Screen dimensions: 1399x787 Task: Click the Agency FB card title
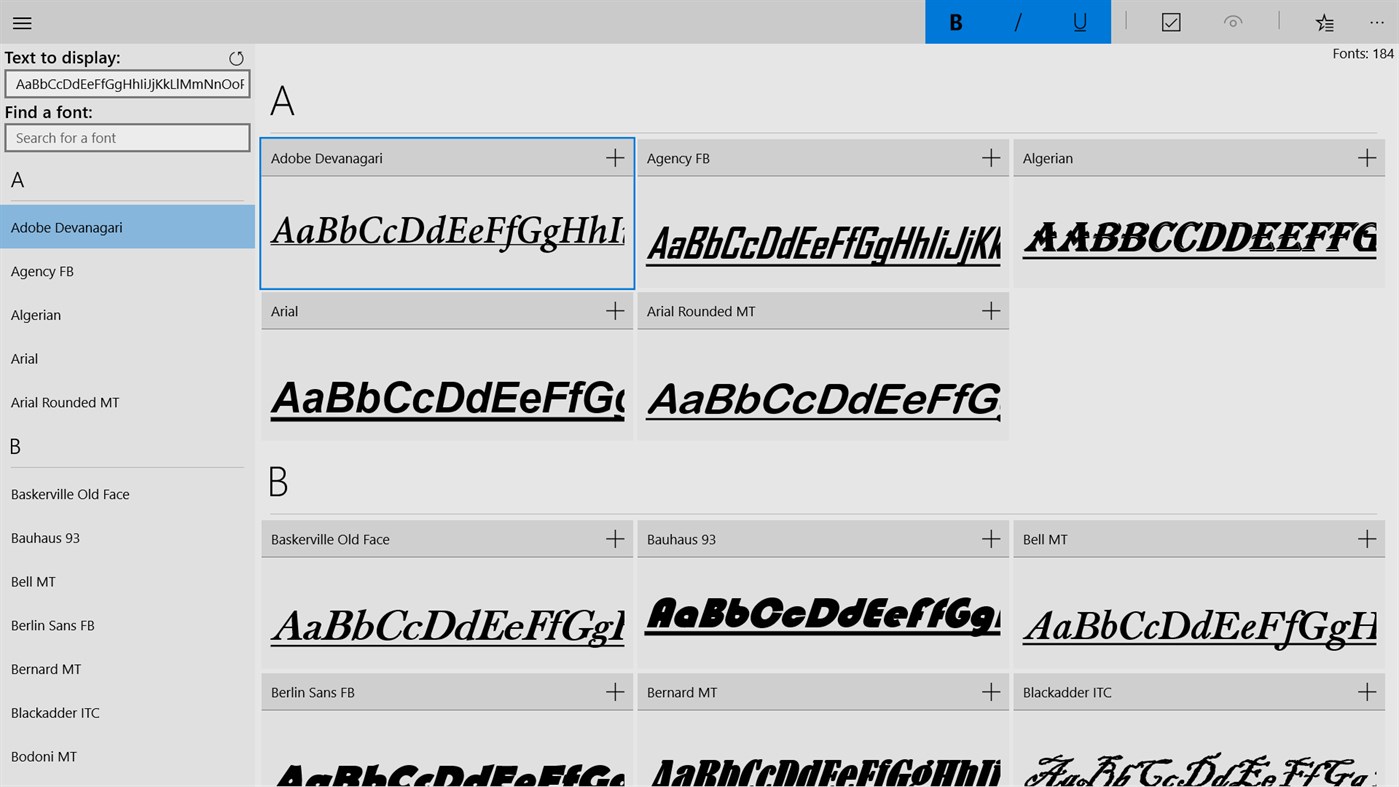click(678, 158)
